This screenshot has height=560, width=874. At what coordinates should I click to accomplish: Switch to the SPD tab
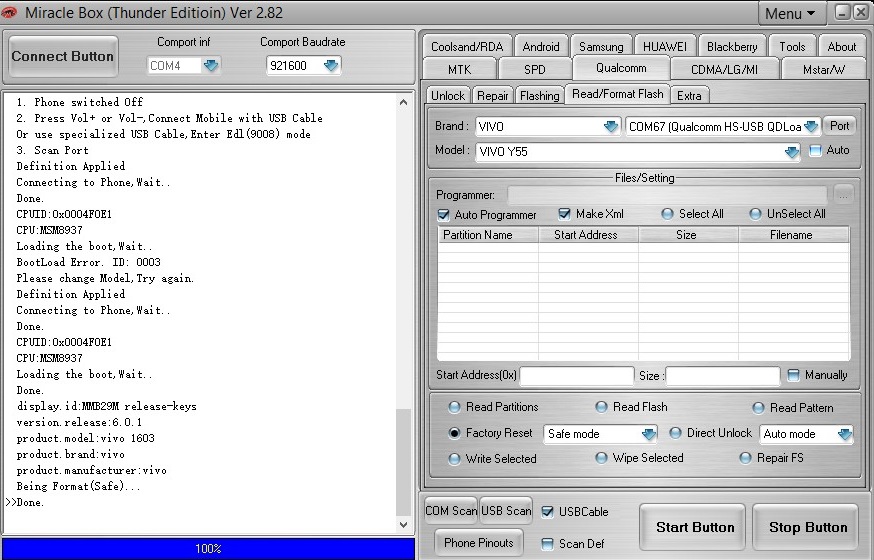point(534,70)
